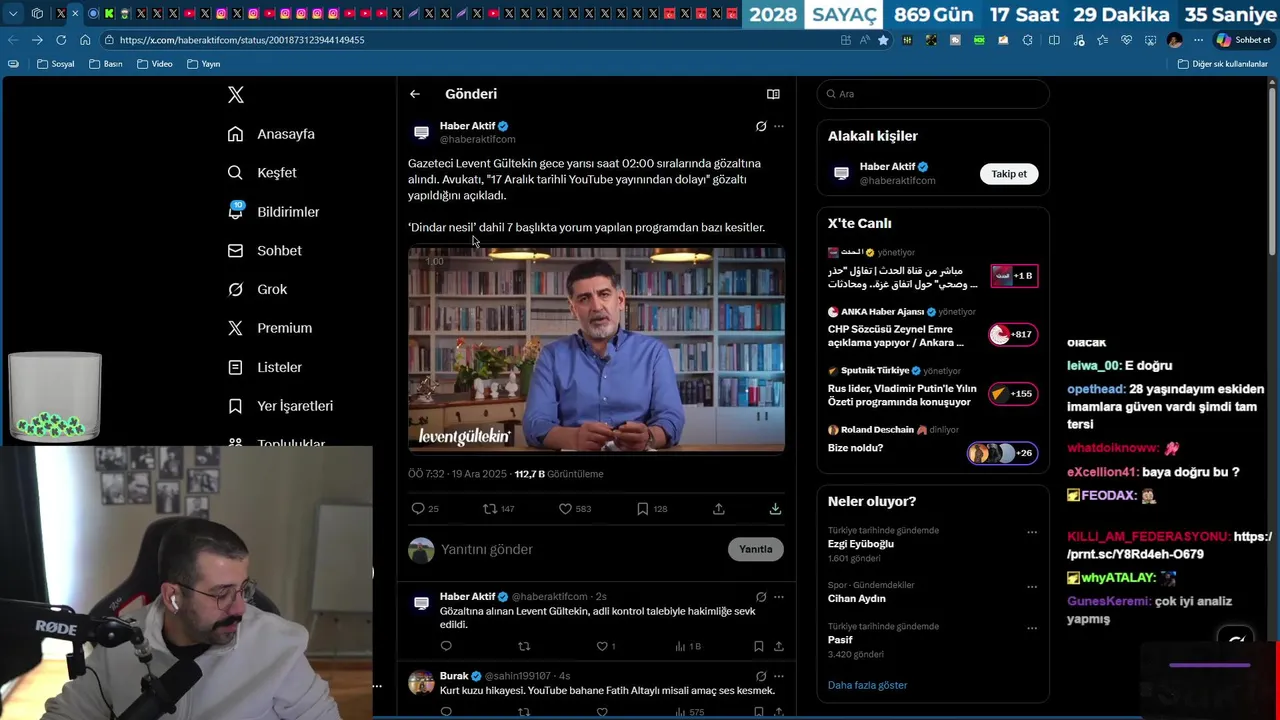Open the favorites list icon in toolbar
The width and height of the screenshot is (1280, 720).
(1102, 40)
